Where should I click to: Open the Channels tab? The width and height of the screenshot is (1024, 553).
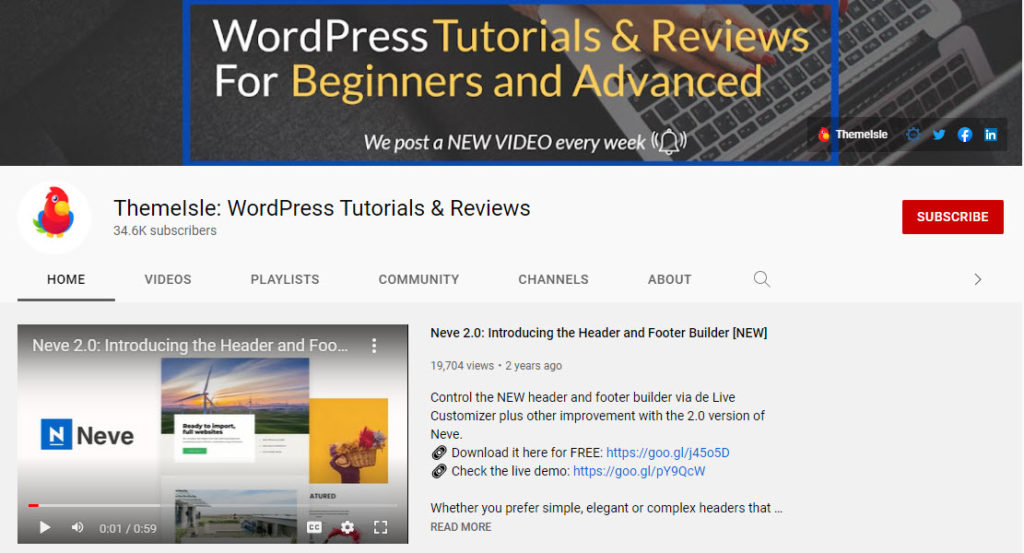553,279
